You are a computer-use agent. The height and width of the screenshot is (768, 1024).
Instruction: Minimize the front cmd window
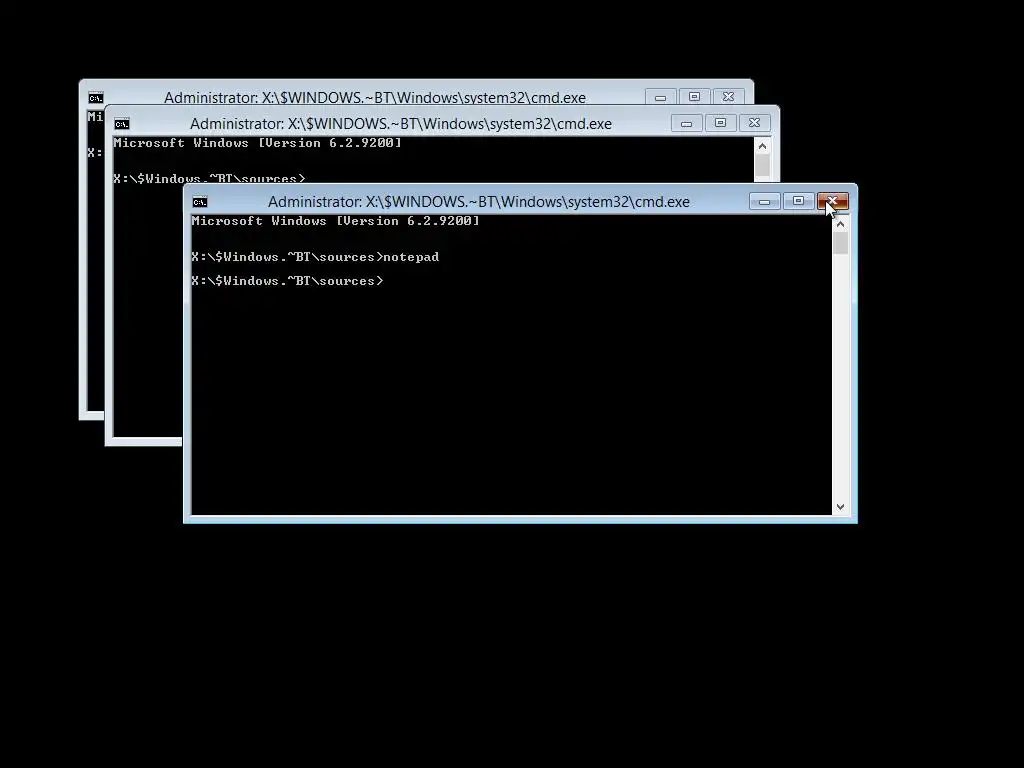[764, 201]
